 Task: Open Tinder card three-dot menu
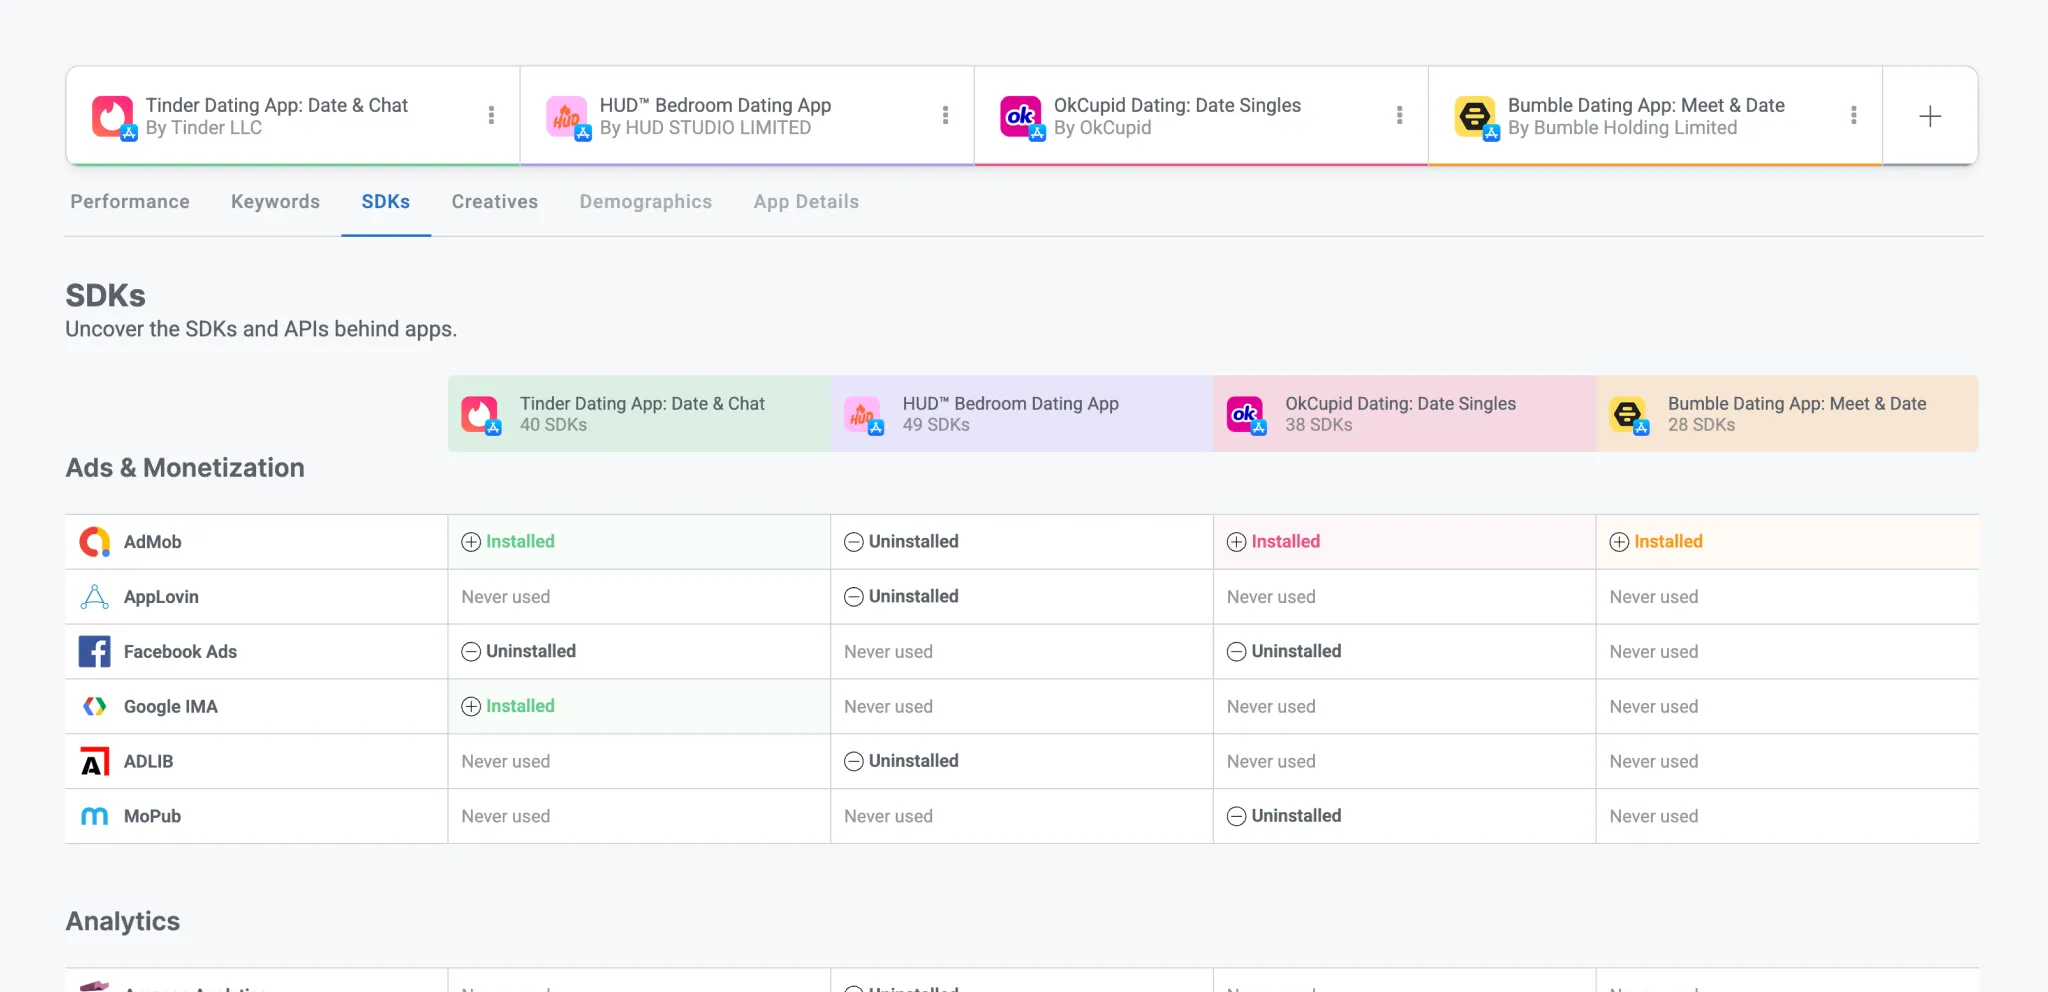(491, 115)
